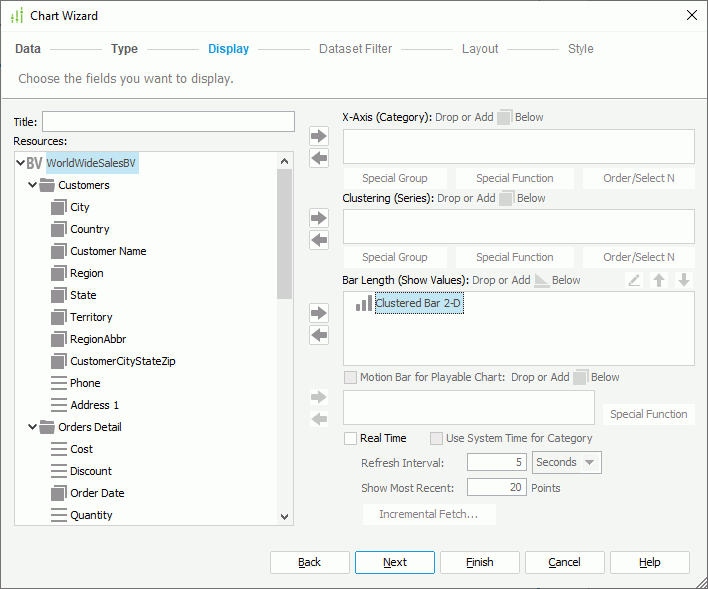Click the WorldWideSalesBV business view icon
The height and width of the screenshot is (589, 708).
(x=34, y=163)
